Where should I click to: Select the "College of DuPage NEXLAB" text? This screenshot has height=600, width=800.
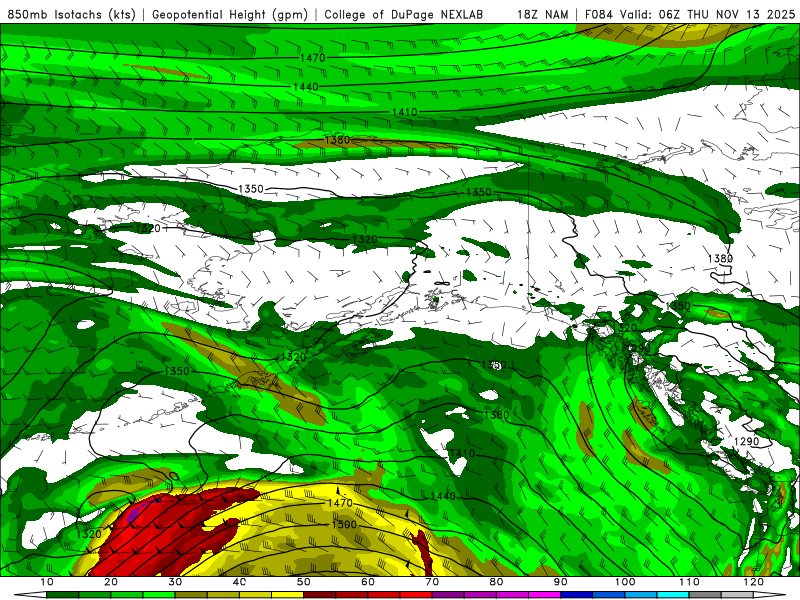tap(403, 14)
